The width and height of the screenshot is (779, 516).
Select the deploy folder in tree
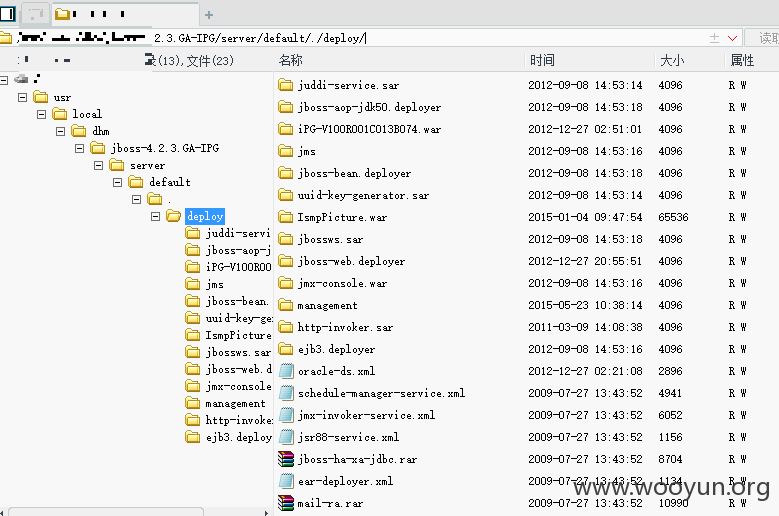click(205, 216)
